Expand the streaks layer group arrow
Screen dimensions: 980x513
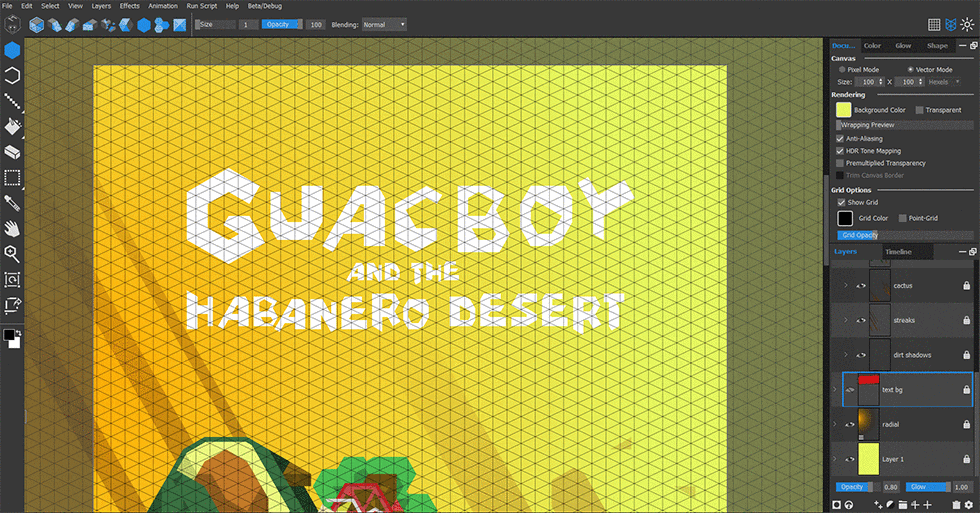[845, 321]
